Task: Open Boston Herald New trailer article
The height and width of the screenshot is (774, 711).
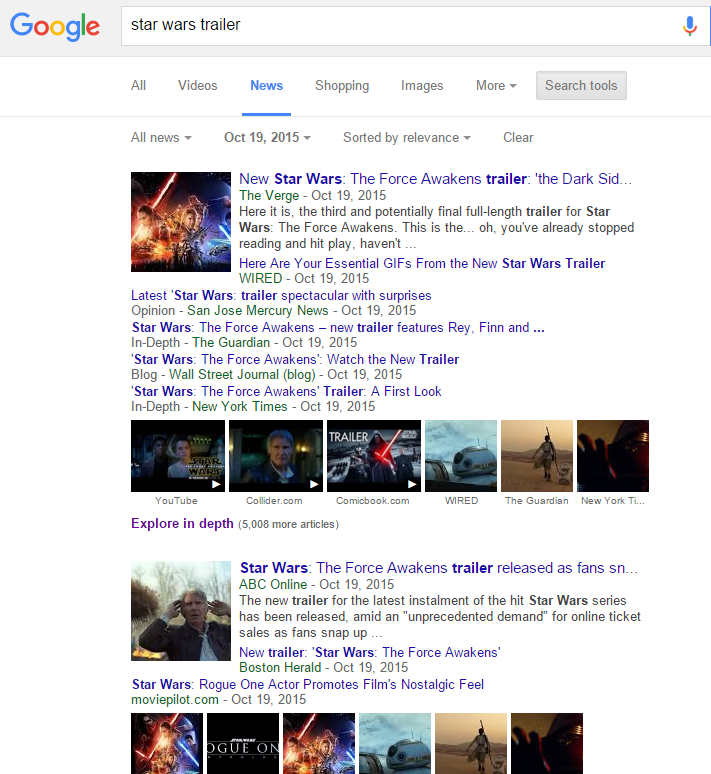Action: pos(370,652)
